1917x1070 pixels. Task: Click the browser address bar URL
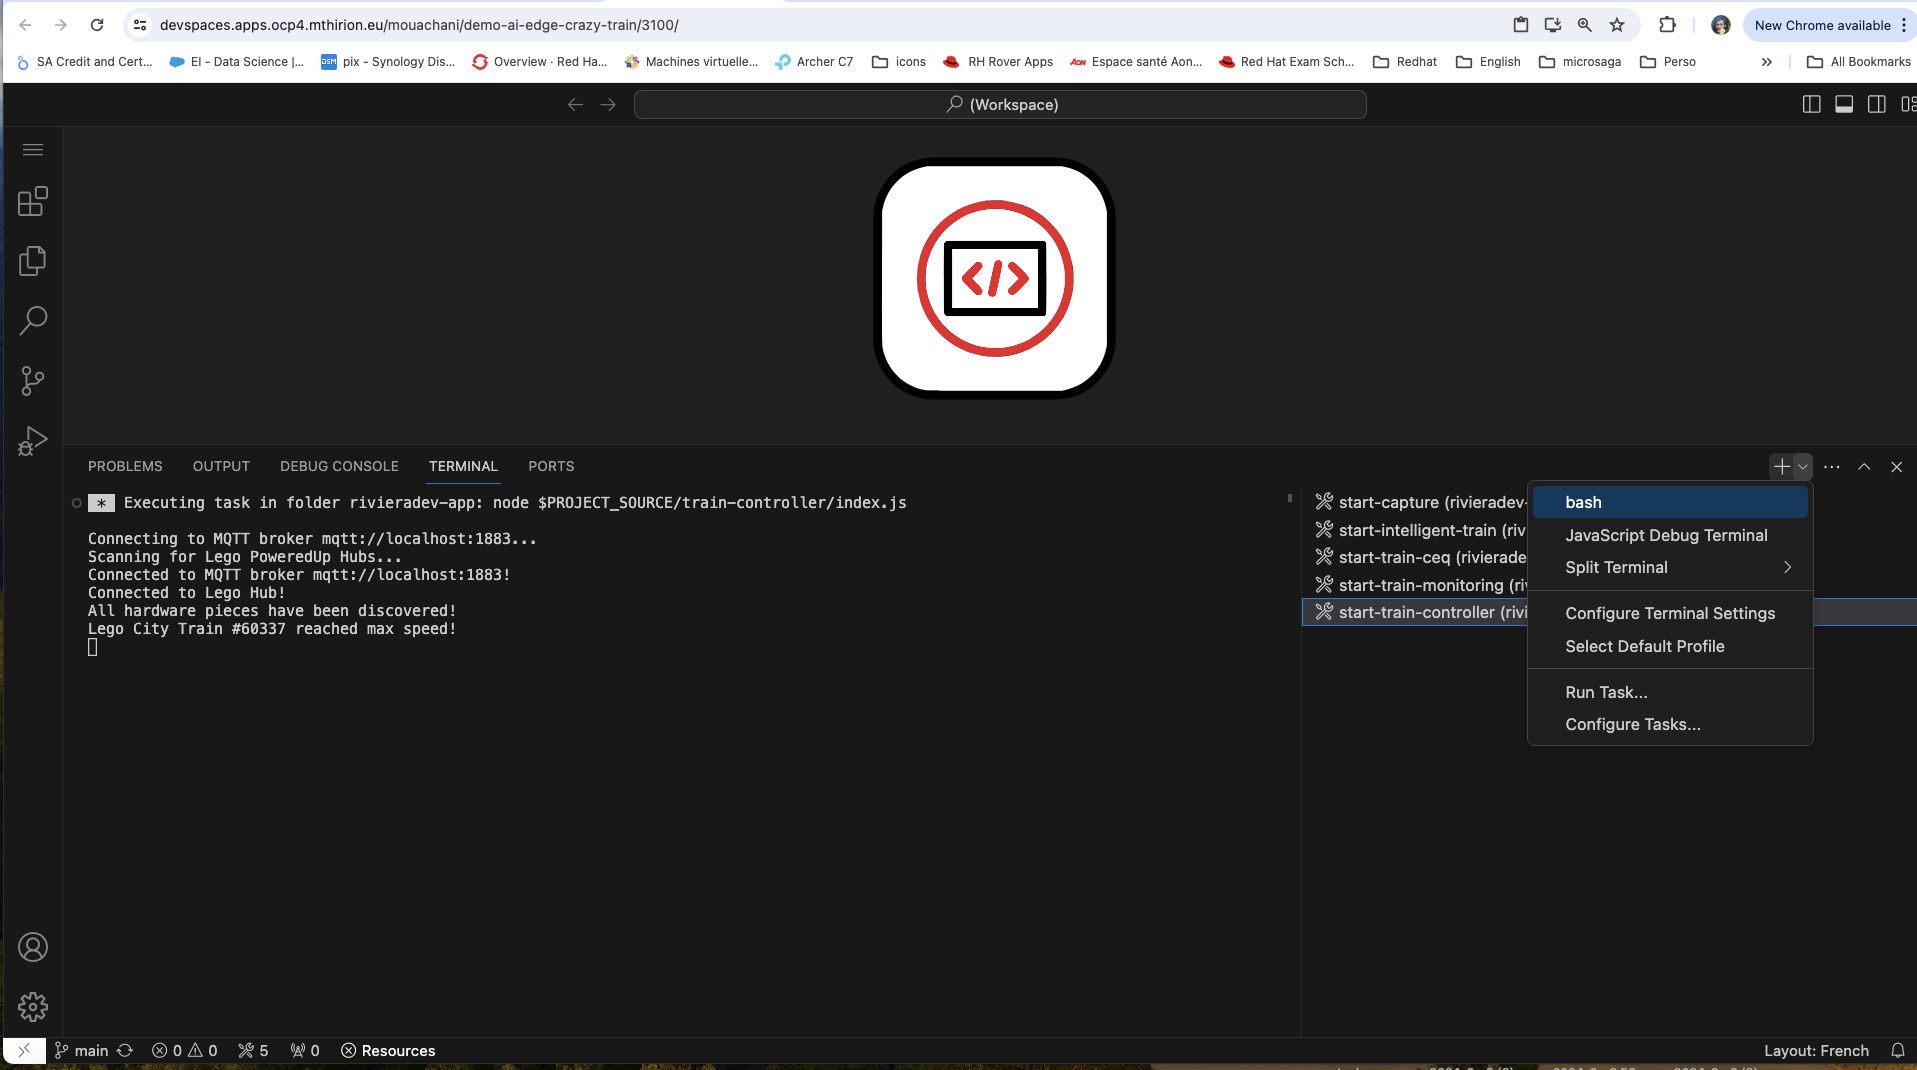pos(419,25)
